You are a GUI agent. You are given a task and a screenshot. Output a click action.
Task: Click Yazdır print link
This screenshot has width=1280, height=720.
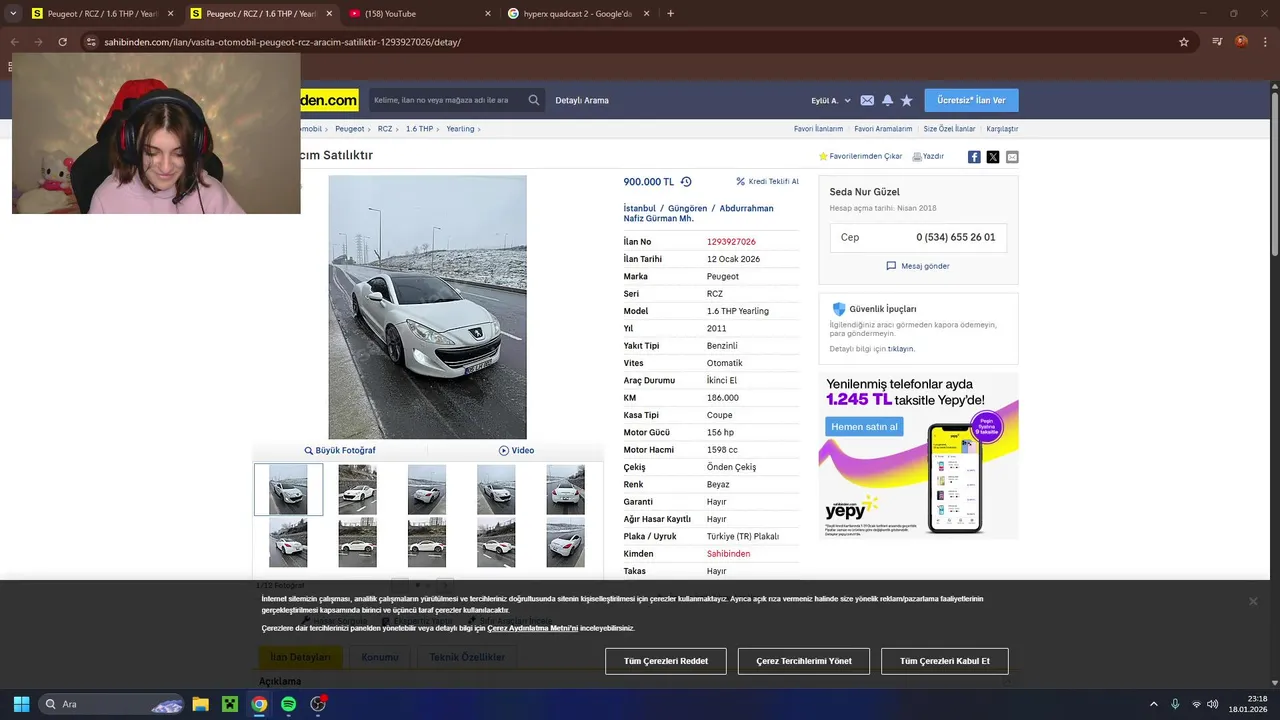pyautogui.click(x=928, y=157)
